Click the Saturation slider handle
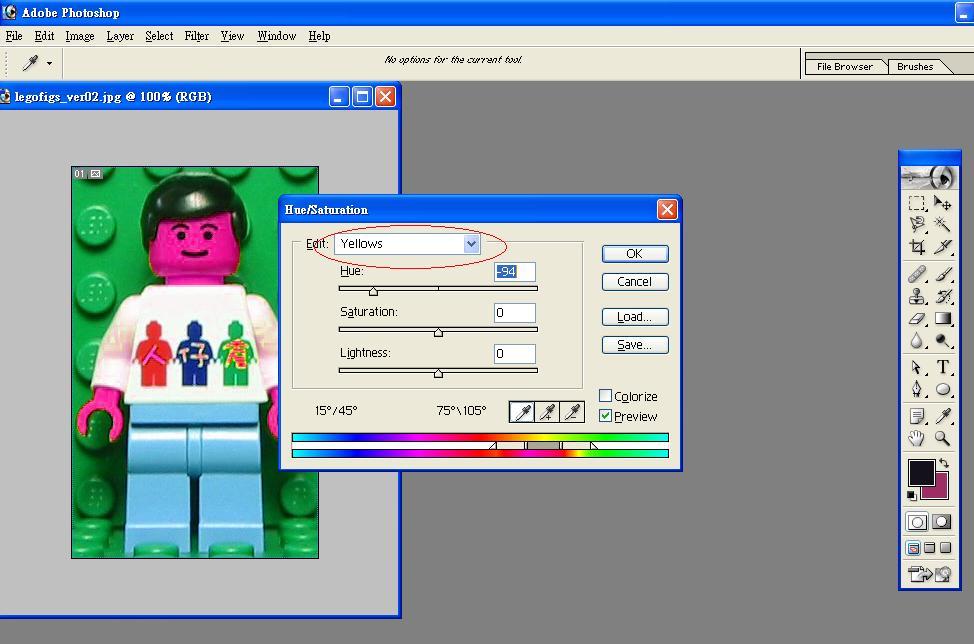The width and height of the screenshot is (974, 644). (x=439, y=332)
